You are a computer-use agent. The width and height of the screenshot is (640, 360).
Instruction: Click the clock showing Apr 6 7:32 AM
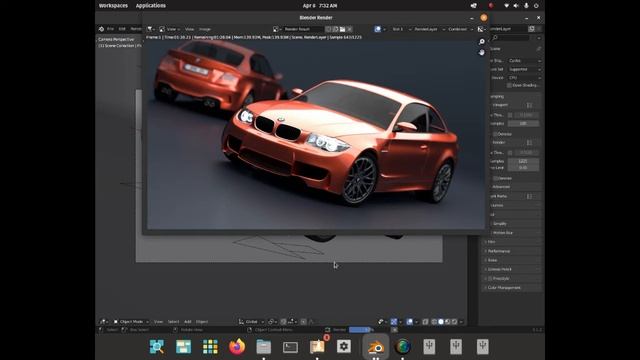point(320,6)
